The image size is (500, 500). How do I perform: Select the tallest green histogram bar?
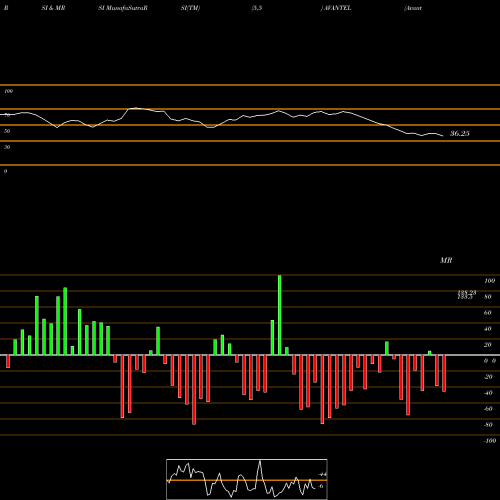pyautogui.click(x=279, y=315)
